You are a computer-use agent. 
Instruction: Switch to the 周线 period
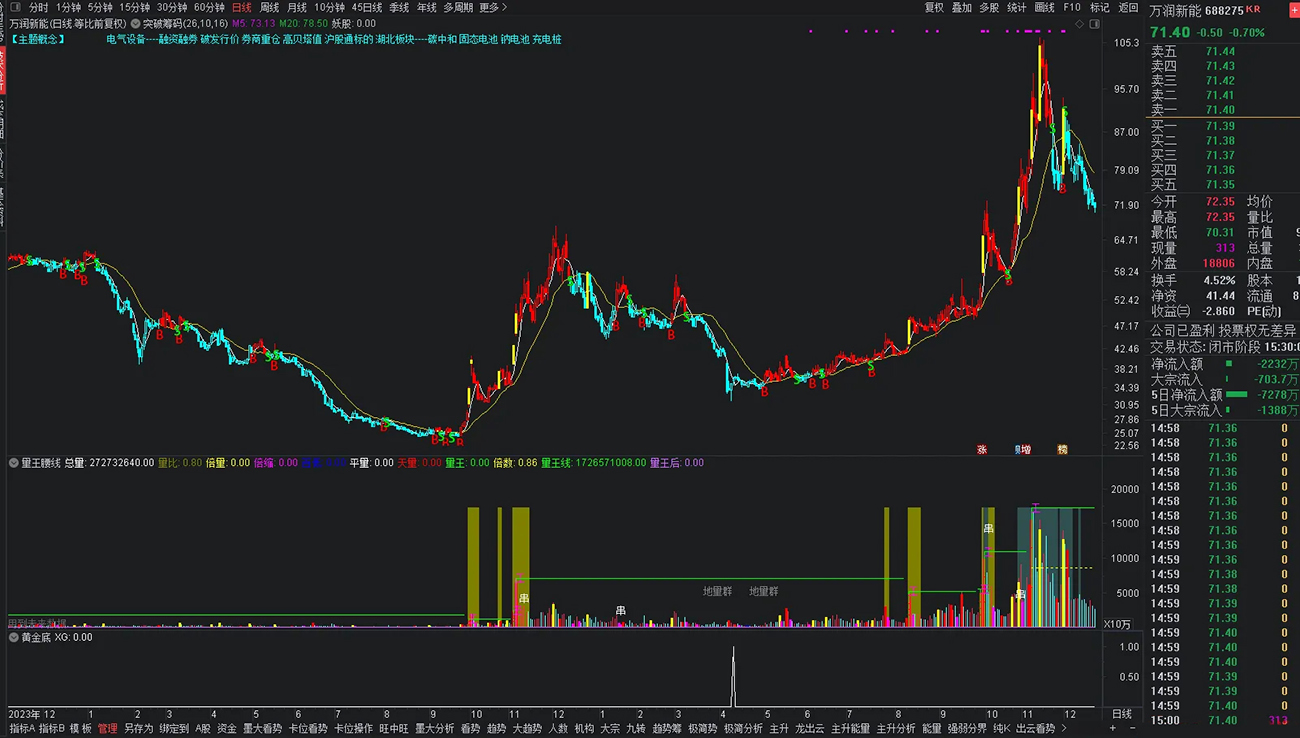tap(269, 7)
